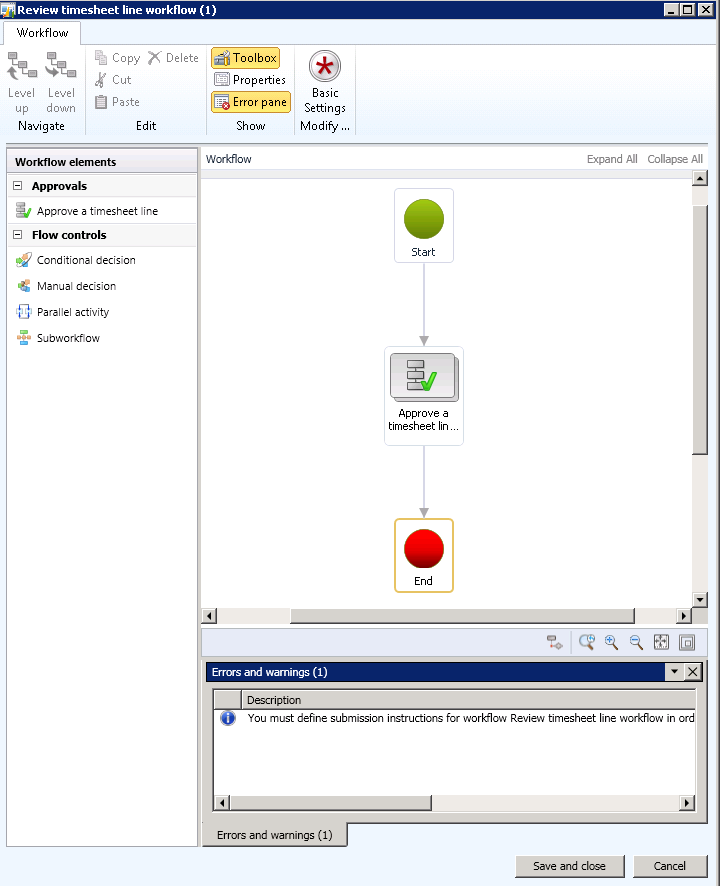Collapse the Approvals group
The image size is (720, 886).
pyautogui.click(x=17, y=186)
